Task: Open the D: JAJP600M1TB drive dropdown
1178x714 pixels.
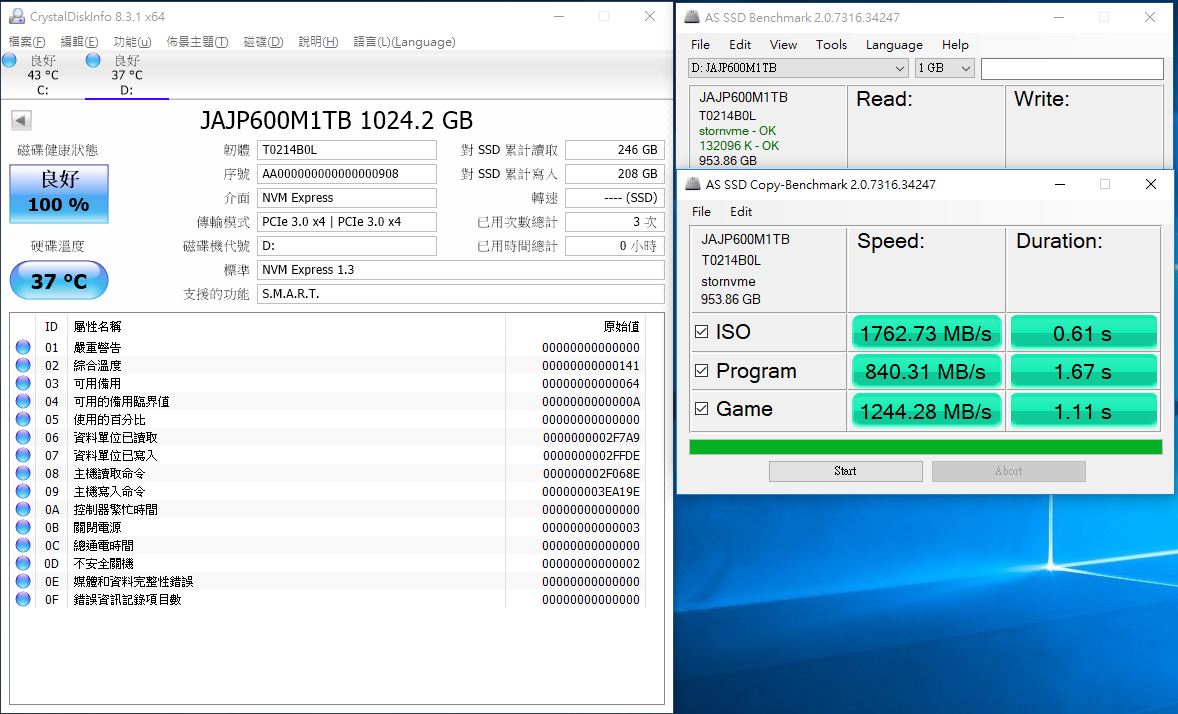Action: point(799,68)
